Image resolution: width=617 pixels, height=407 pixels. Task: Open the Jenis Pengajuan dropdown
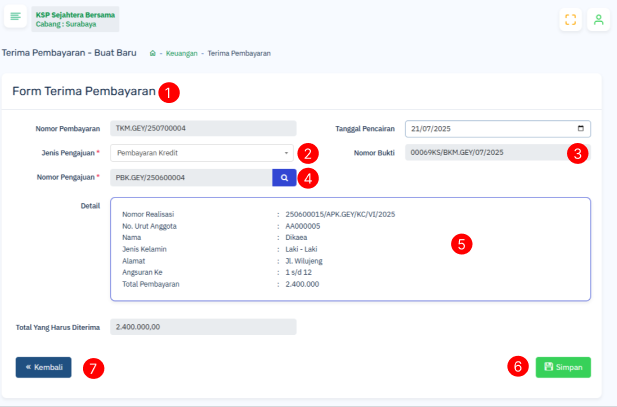coord(202,153)
